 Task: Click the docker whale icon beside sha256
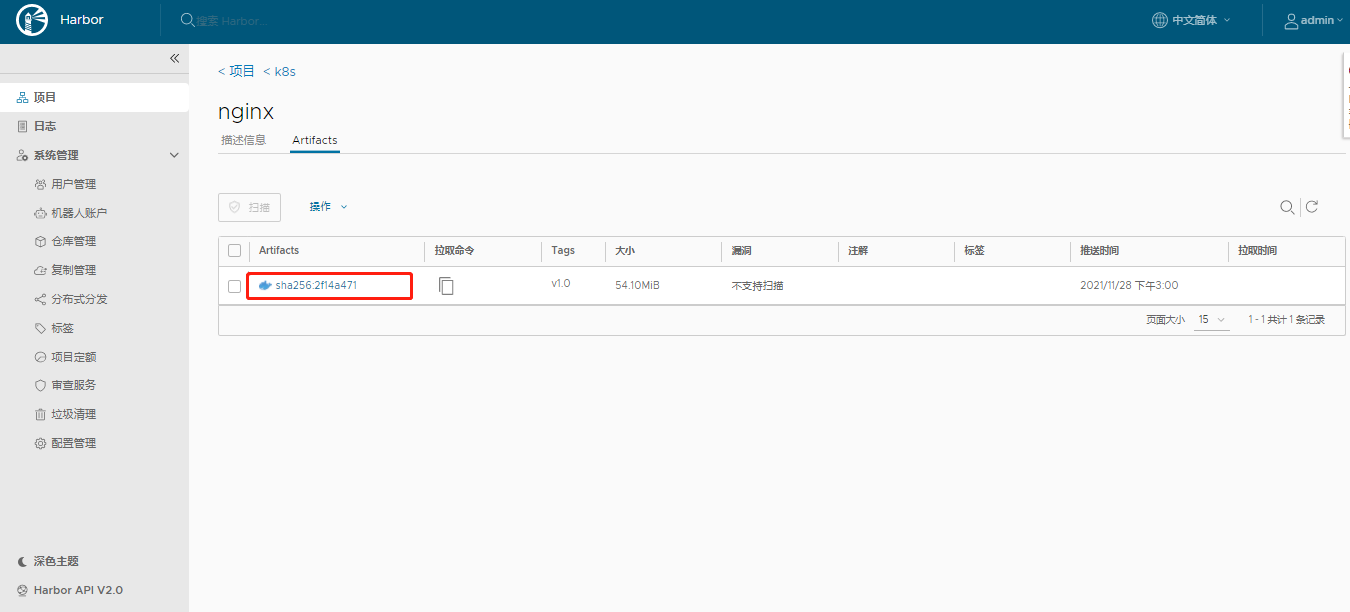[x=265, y=286]
